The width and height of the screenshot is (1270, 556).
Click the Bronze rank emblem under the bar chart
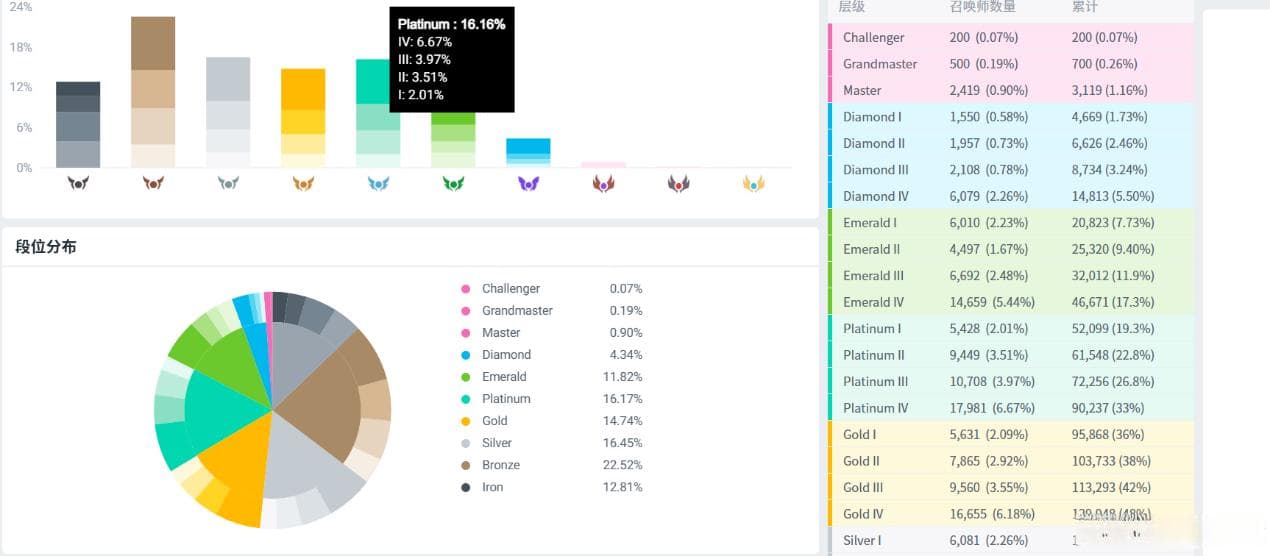(153, 183)
